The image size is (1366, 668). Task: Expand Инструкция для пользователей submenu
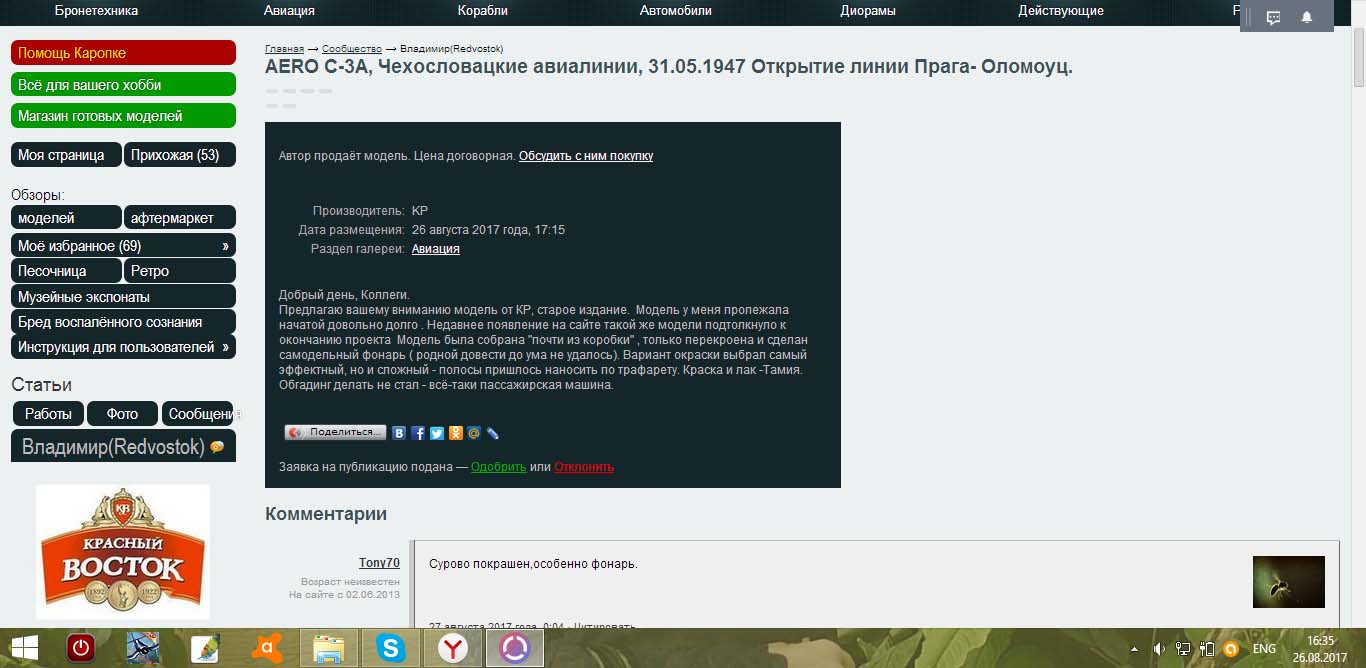tap(225, 347)
